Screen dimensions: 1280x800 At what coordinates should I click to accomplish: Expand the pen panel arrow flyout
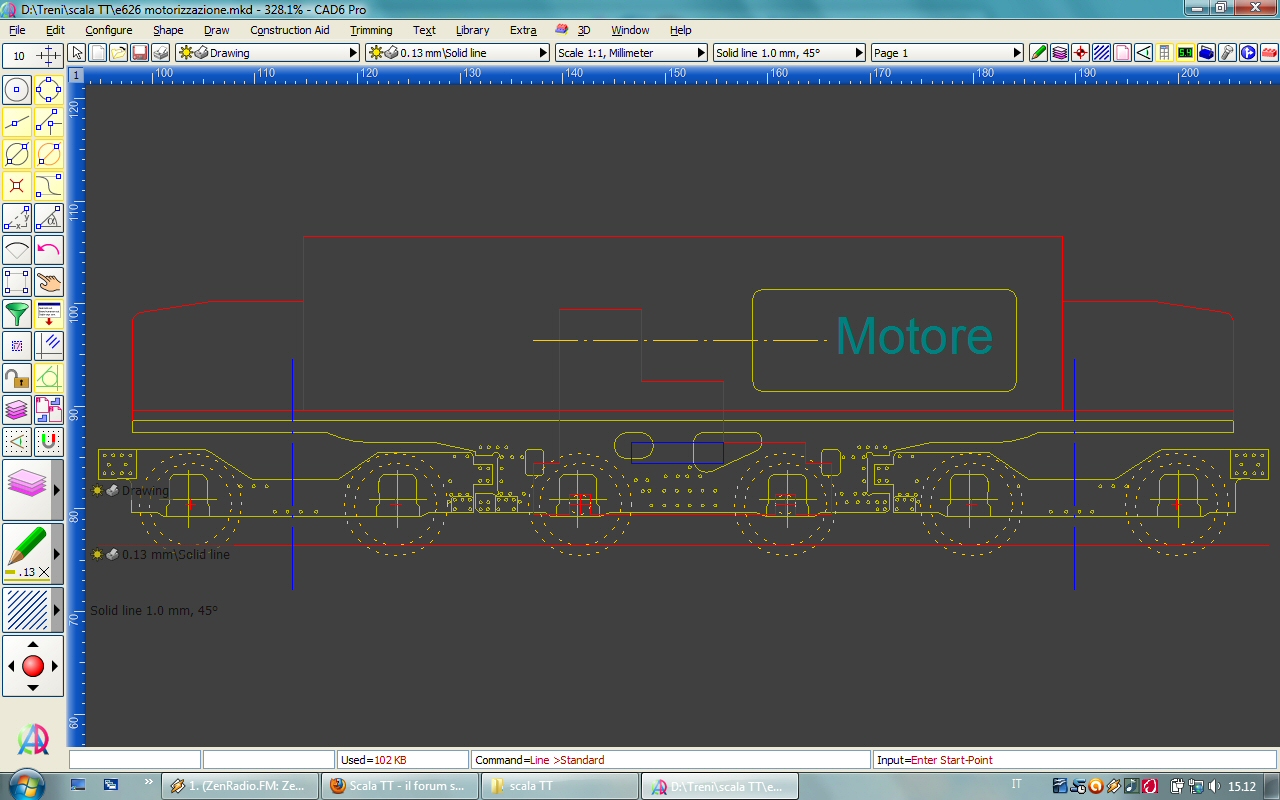(x=57, y=553)
